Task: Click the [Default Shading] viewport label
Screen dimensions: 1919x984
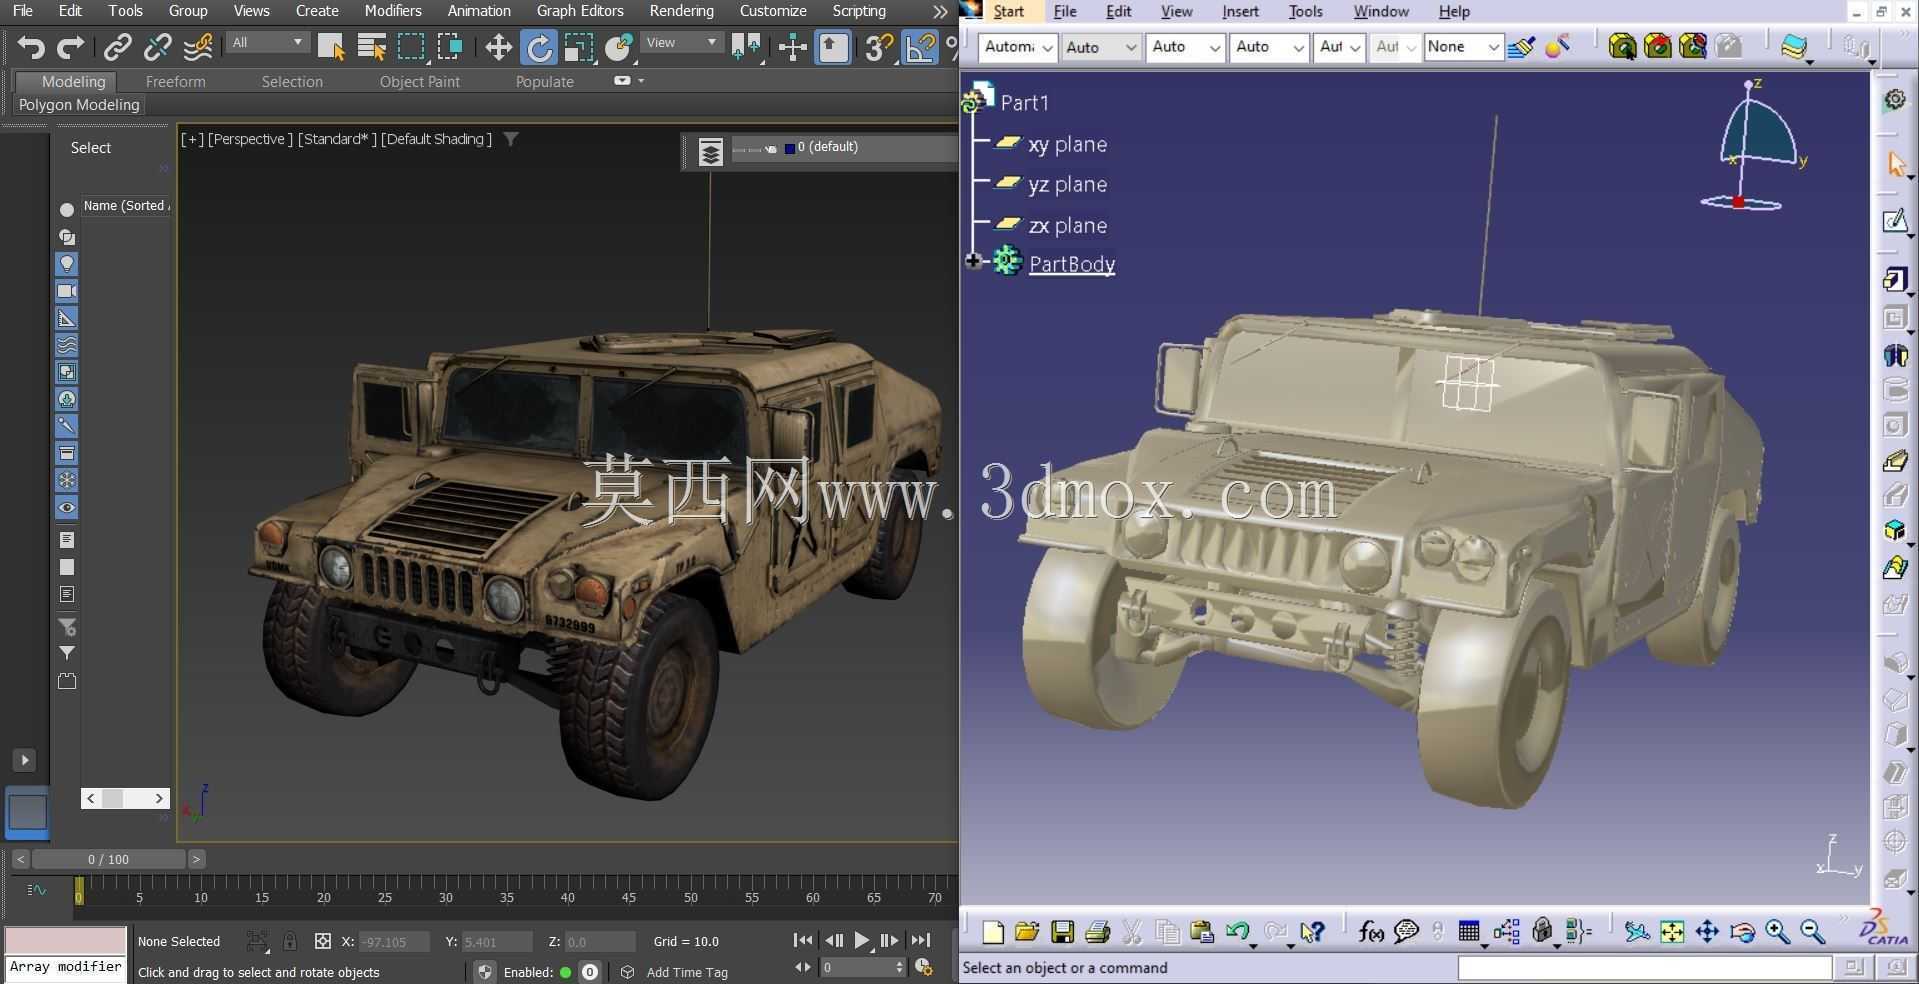Action: [x=436, y=139]
